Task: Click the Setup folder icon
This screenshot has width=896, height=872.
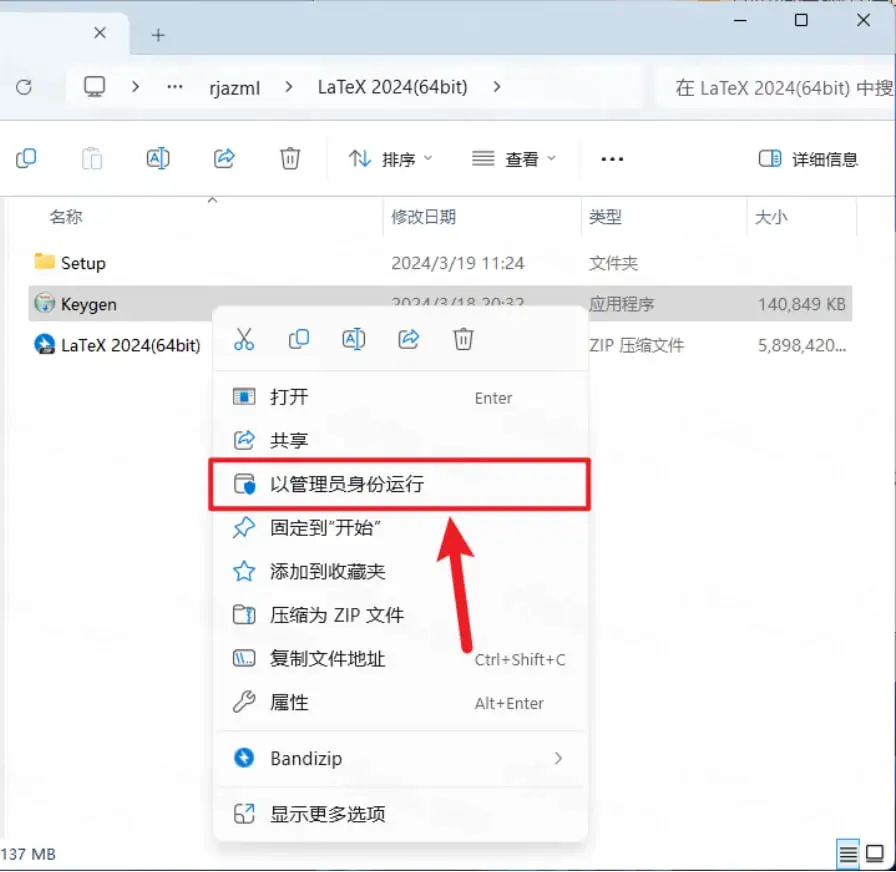Action: (45, 262)
